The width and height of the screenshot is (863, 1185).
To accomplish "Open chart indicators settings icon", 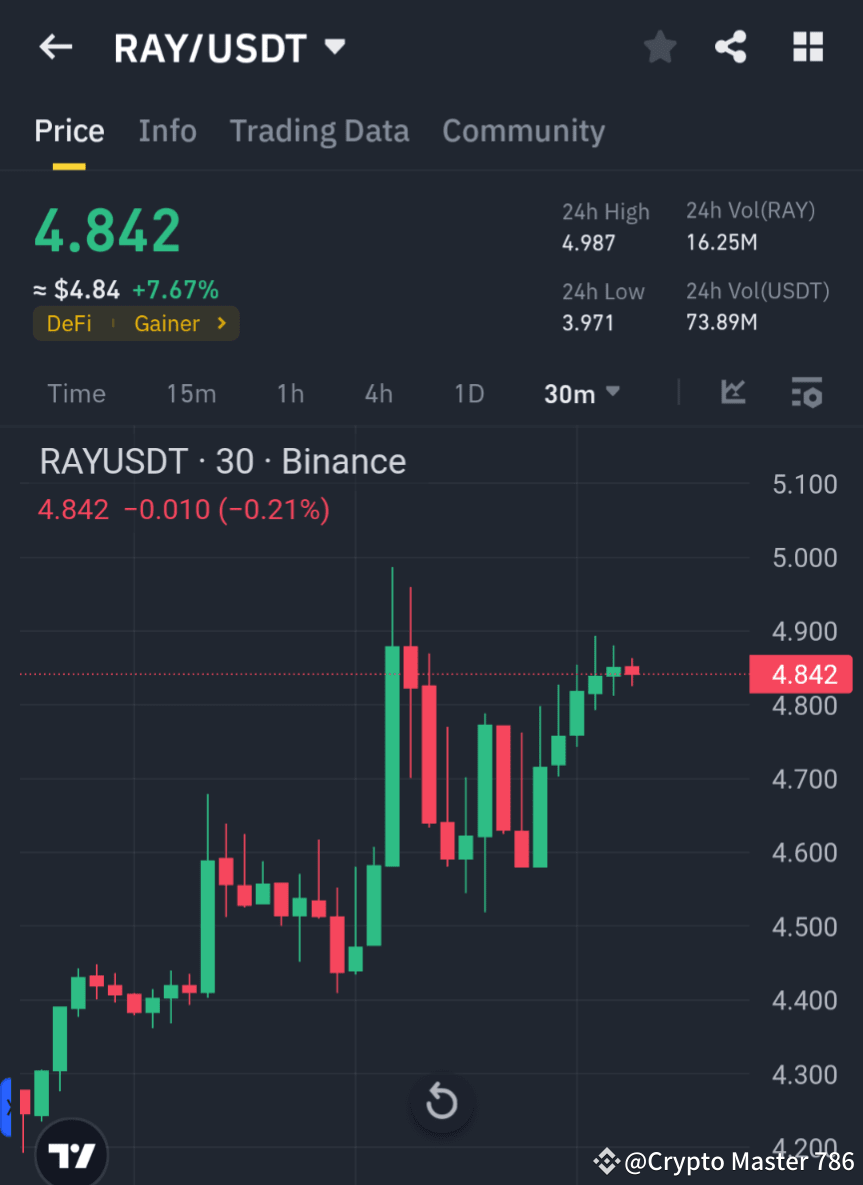I will tap(806, 393).
